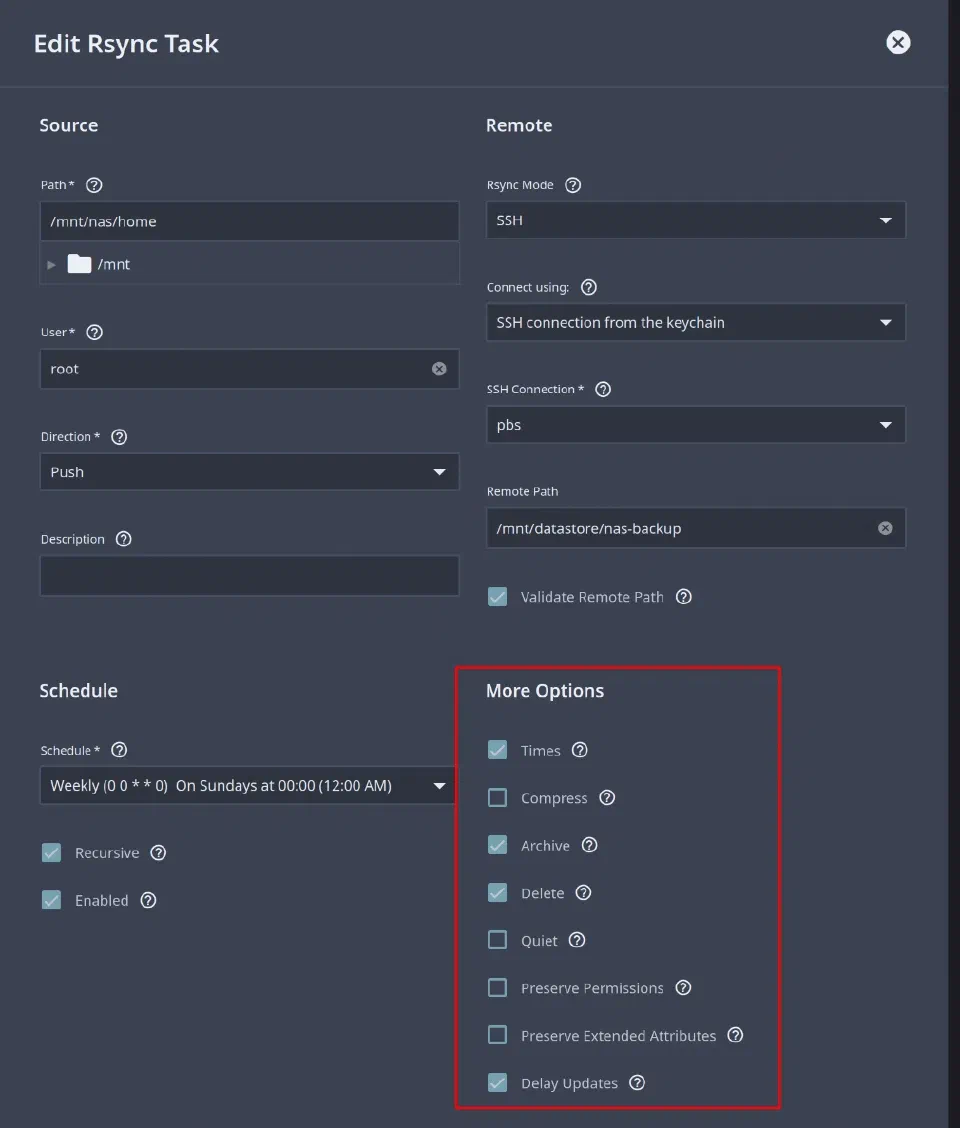Open help tooltip for Archive option

pyautogui.click(x=589, y=845)
